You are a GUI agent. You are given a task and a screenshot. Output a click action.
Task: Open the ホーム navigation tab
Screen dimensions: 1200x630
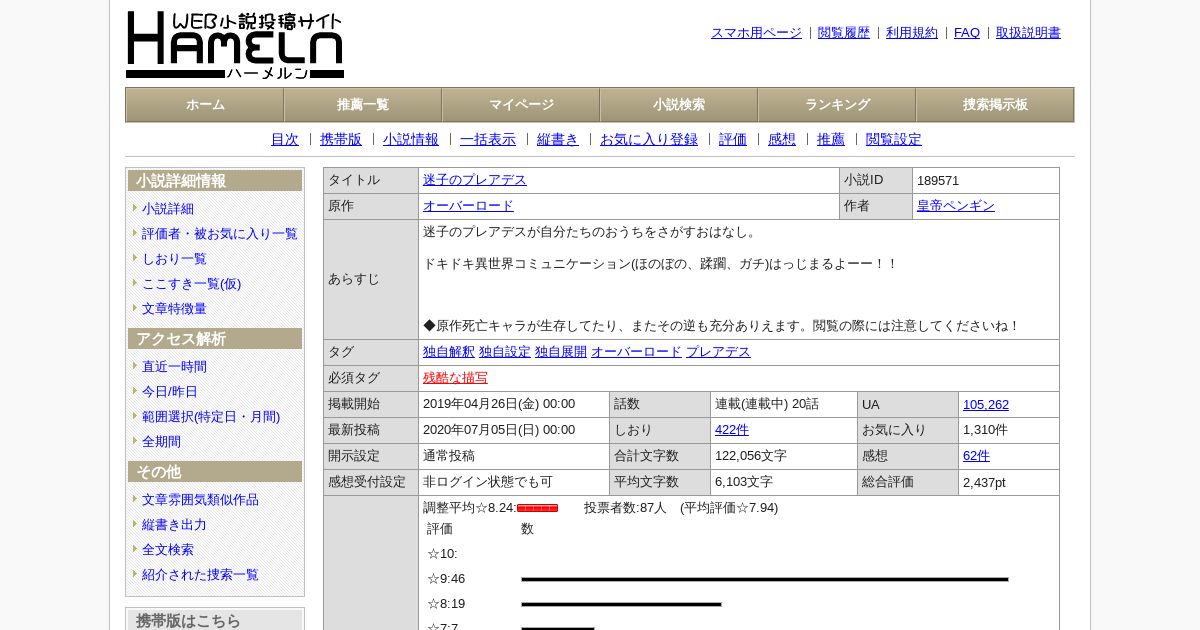click(205, 105)
